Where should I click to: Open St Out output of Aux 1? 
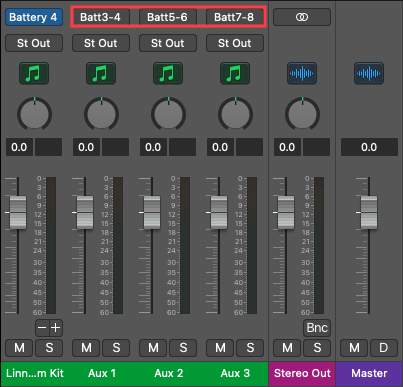click(x=101, y=43)
